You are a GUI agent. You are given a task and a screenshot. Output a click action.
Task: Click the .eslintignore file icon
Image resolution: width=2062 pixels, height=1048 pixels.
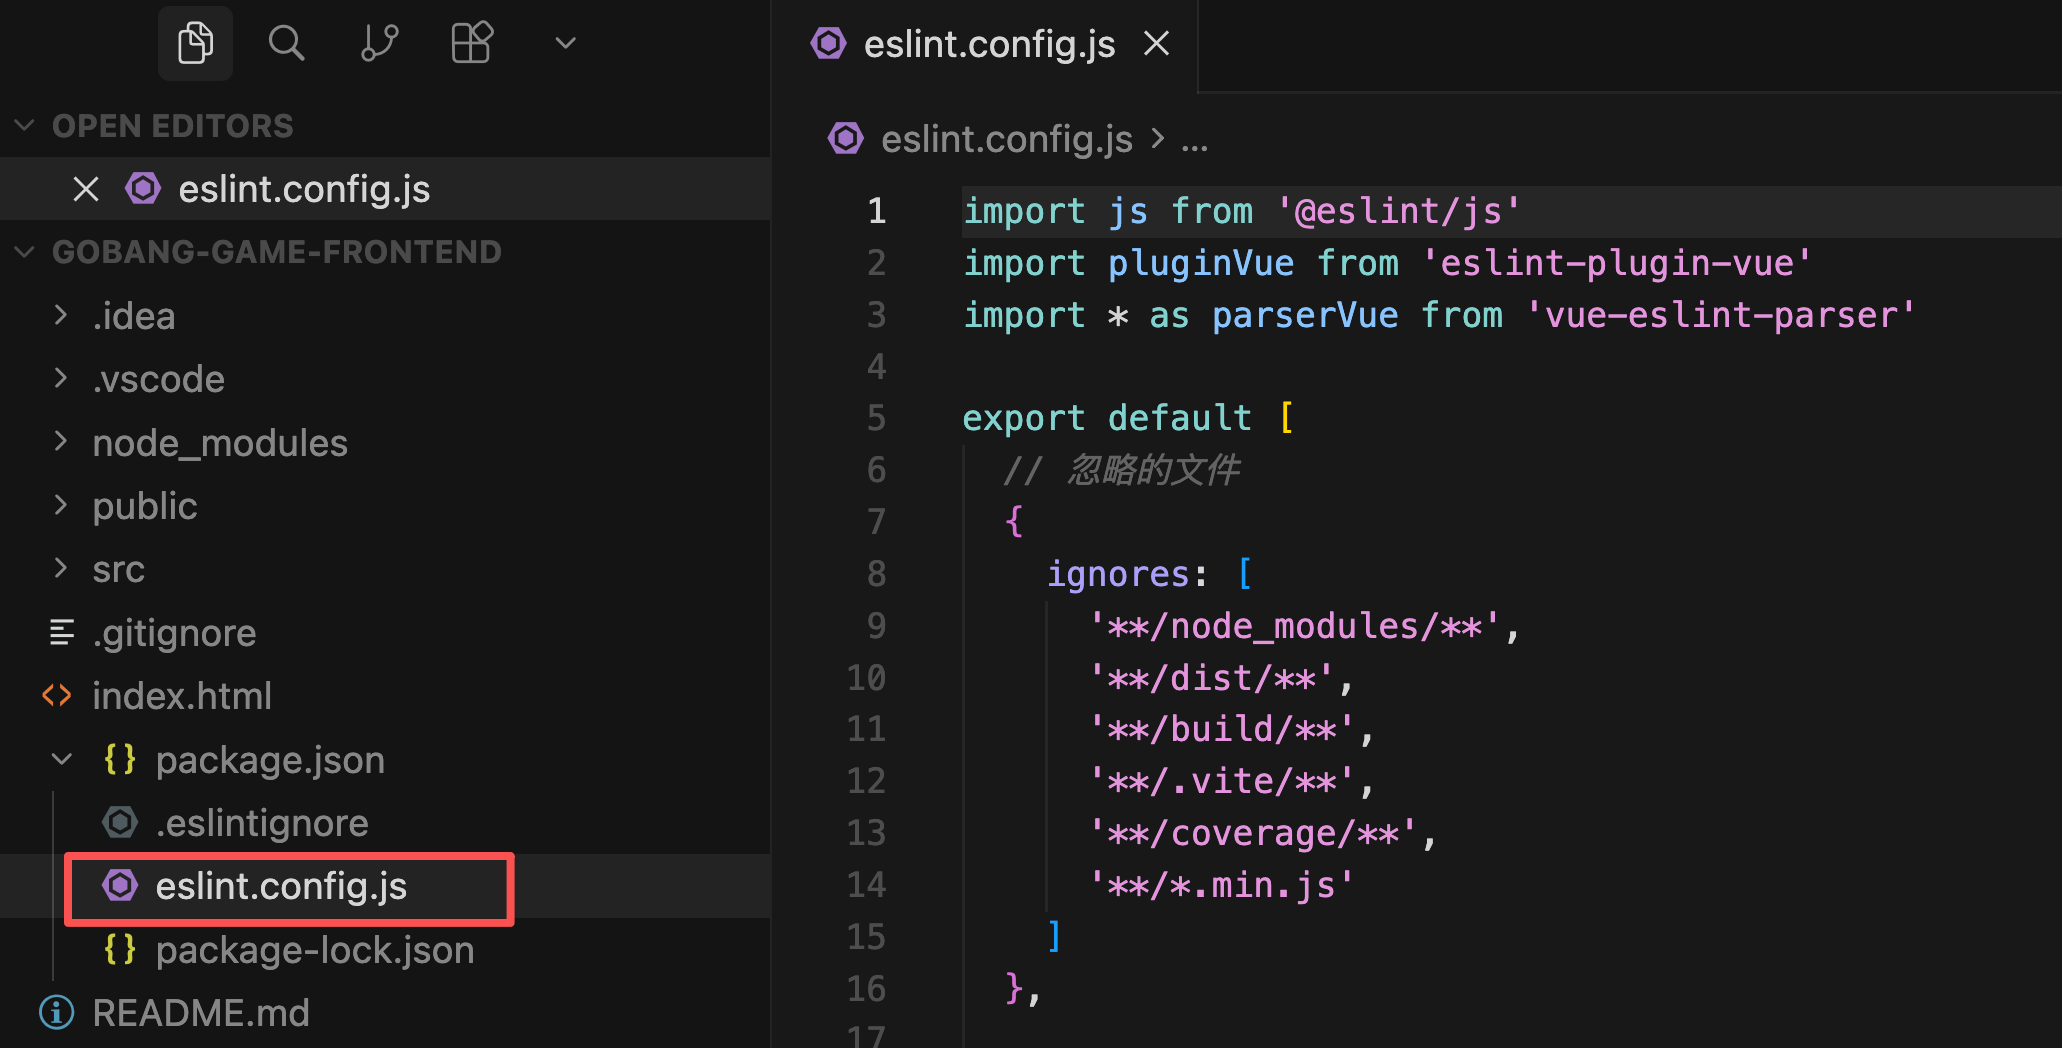tap(120, 823)
